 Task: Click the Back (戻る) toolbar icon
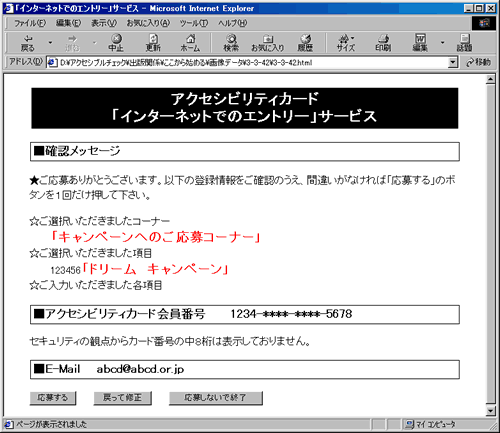[x=28, y=43]
